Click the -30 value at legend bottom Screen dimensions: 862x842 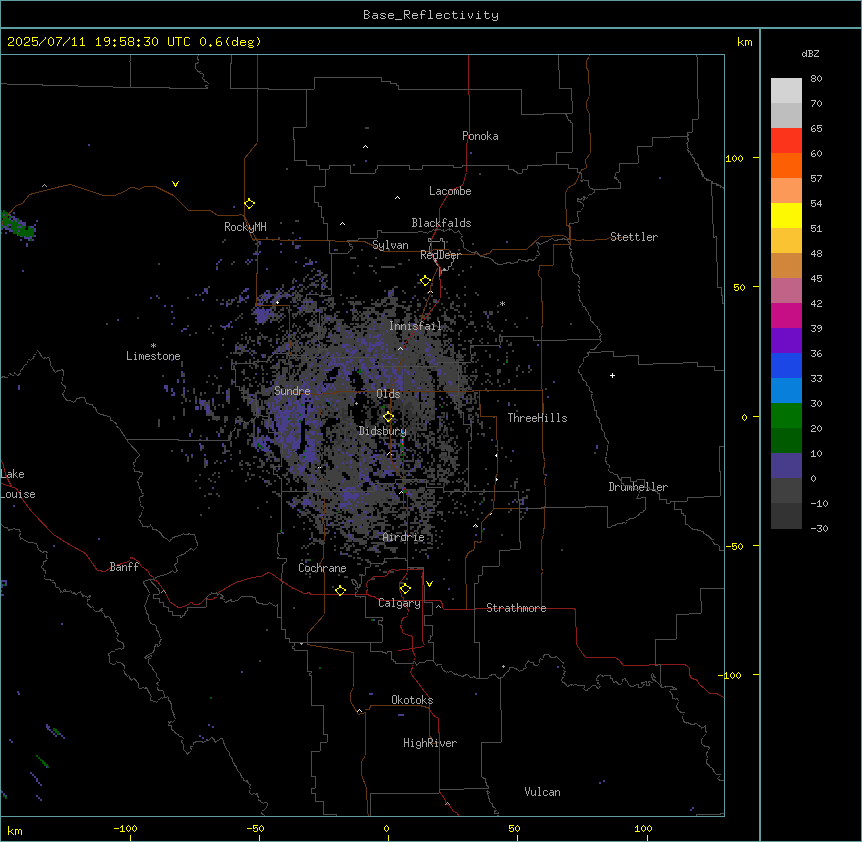click(819, 528)
